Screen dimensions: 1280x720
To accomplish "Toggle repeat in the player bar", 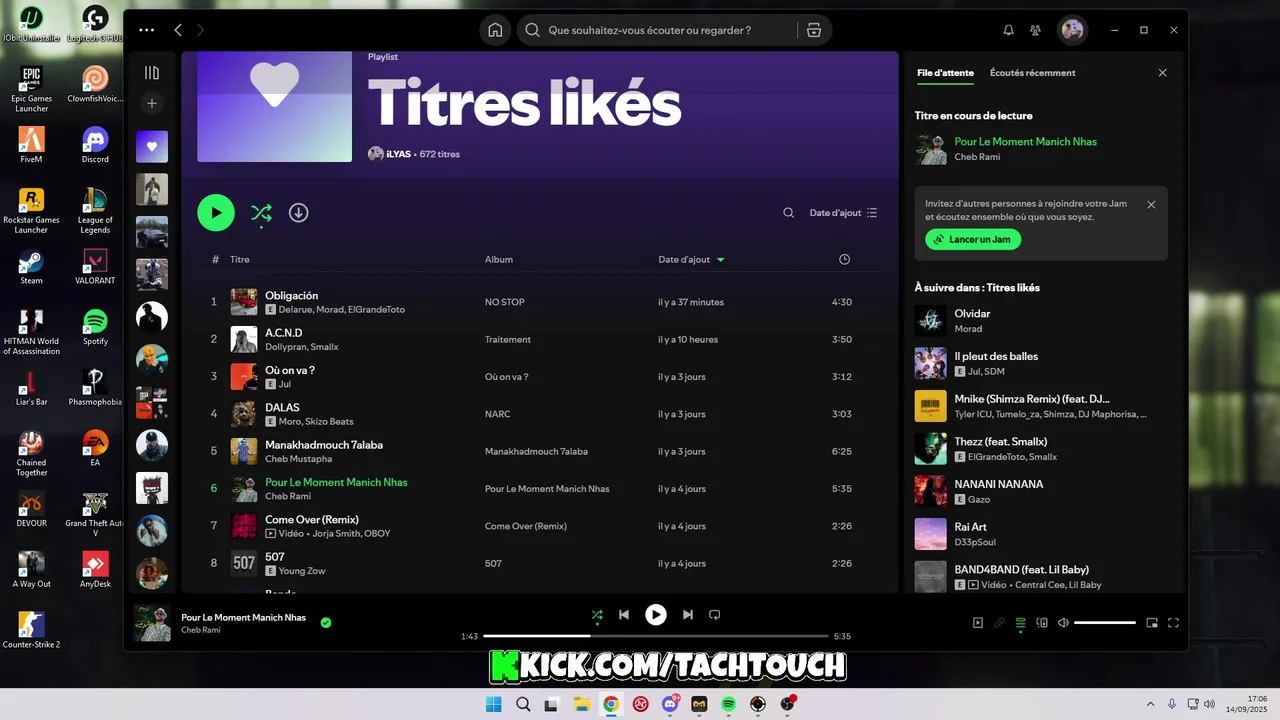I will pos(714,615).
